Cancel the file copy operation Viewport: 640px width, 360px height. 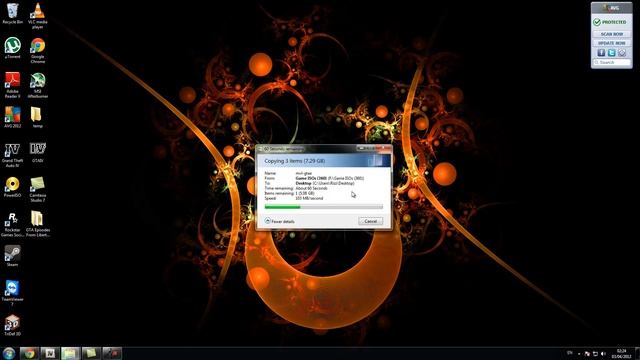click(x=370, y=221)
